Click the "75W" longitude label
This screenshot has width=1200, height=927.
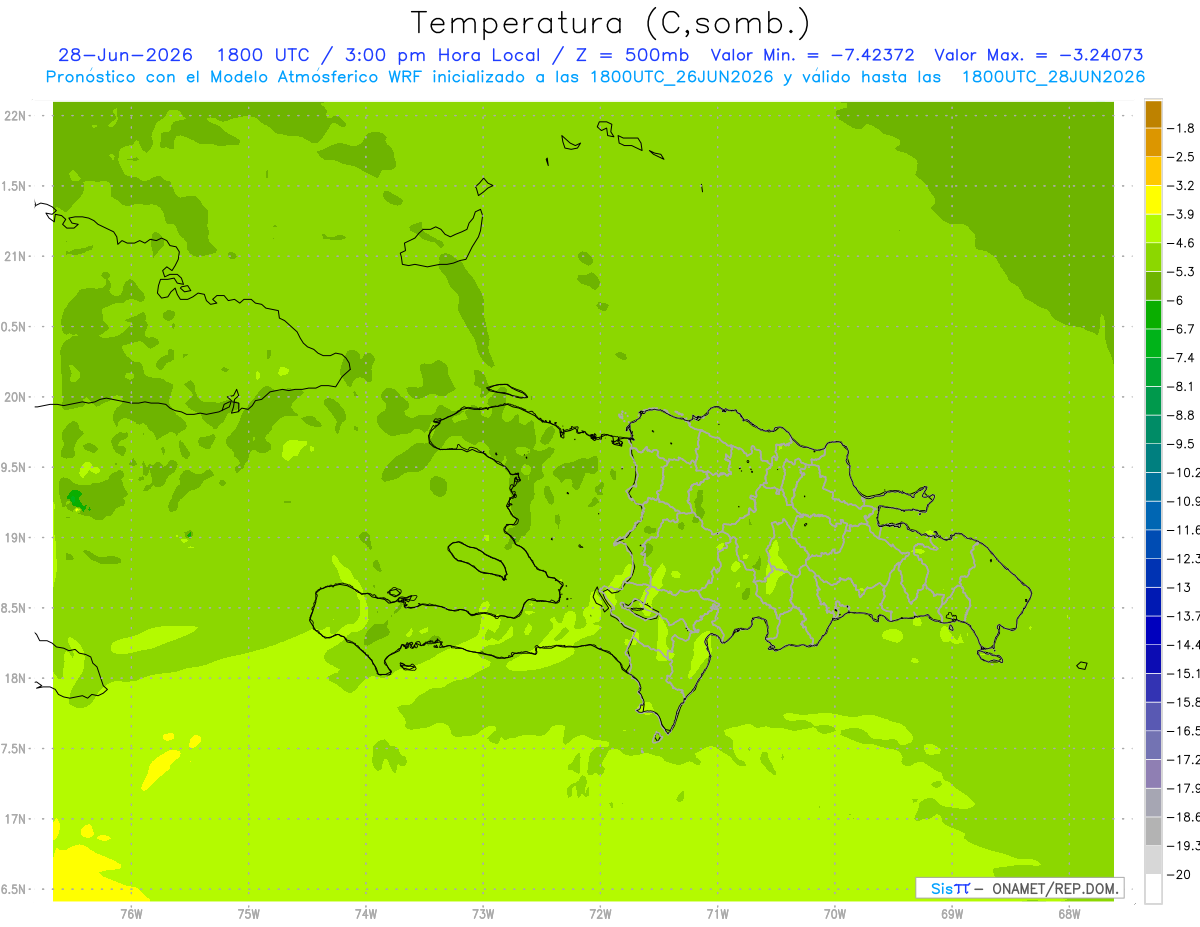248,913
